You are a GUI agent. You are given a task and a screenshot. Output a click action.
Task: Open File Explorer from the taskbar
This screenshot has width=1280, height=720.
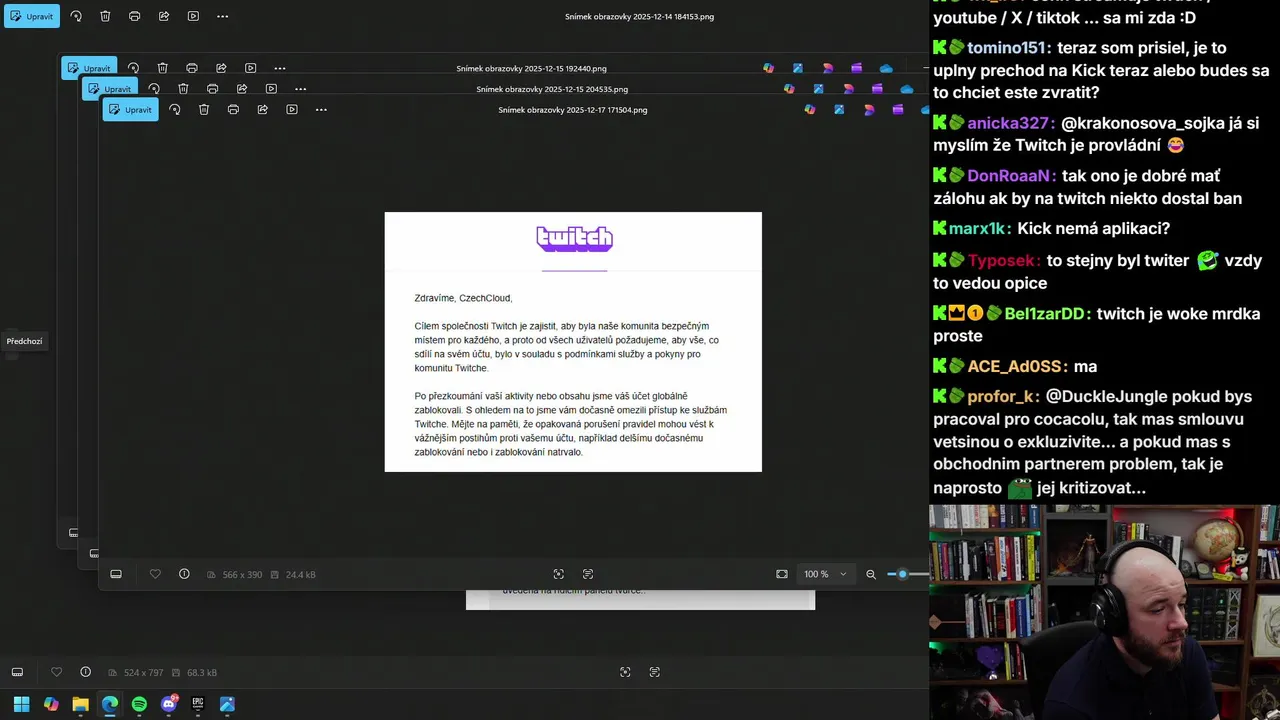tap(80, 704)
